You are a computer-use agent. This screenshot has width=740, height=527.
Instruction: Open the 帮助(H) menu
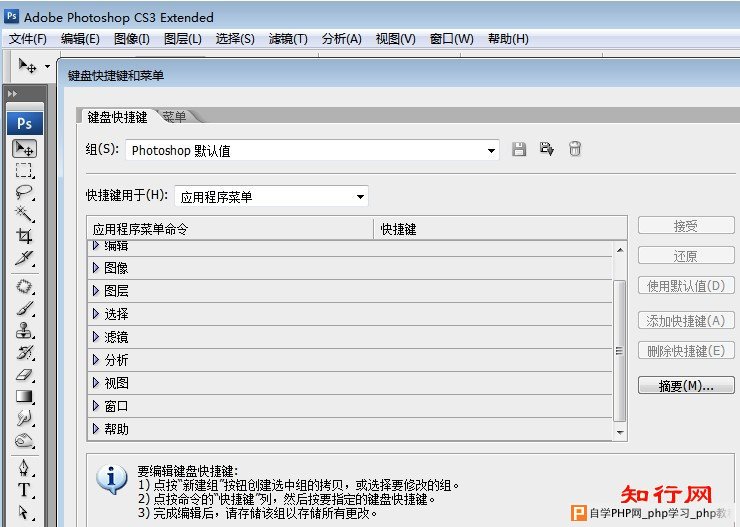(508, 39)
